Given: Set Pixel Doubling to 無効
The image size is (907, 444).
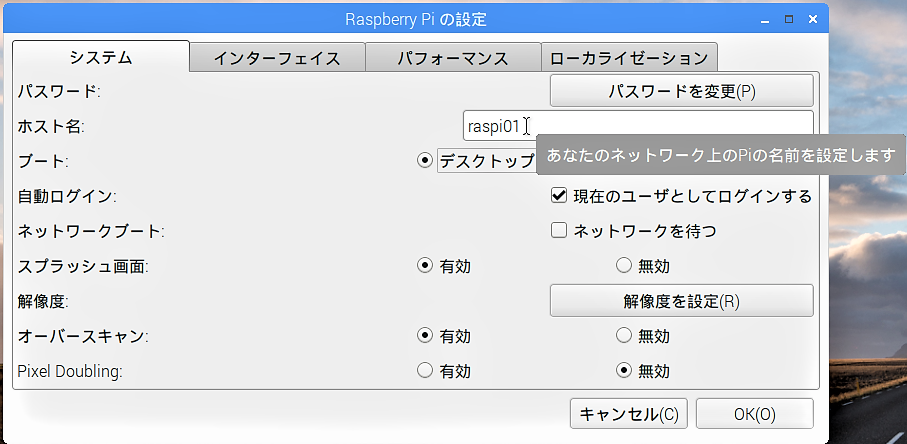Looking at the screenshot, I should [x=624, y=371].
